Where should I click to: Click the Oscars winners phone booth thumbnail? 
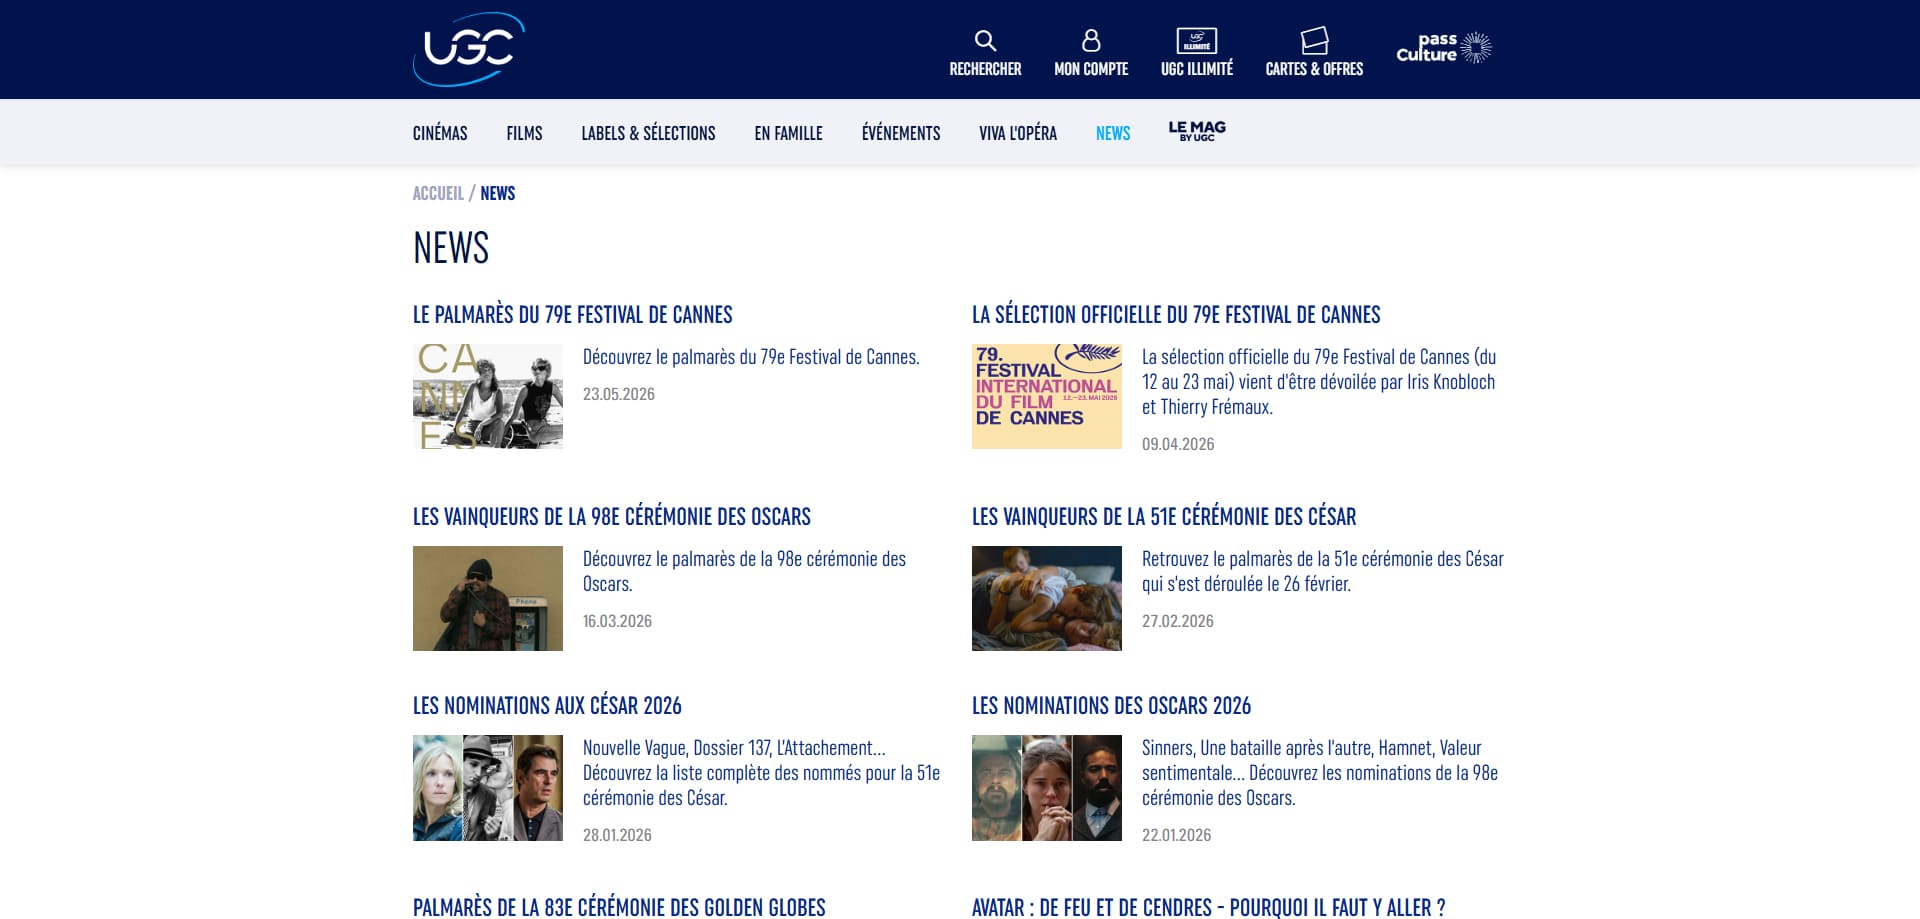click(488, 598)
